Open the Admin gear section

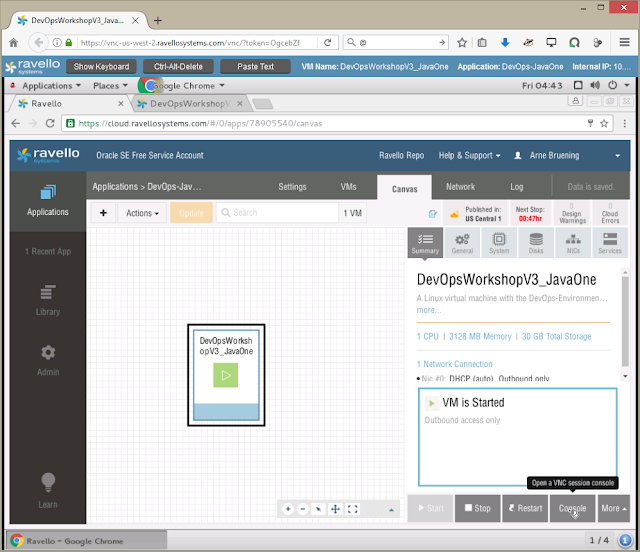(x=48, y=361)
